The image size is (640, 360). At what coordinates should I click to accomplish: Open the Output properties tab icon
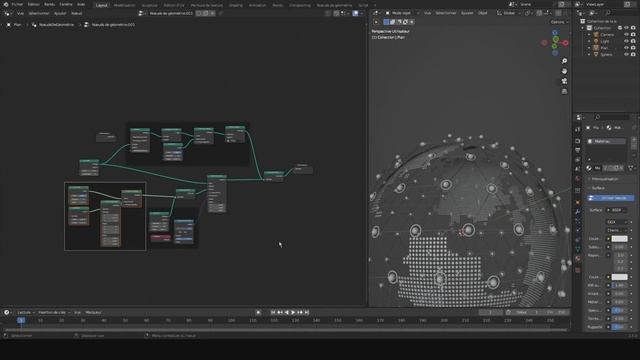(578, 150)
